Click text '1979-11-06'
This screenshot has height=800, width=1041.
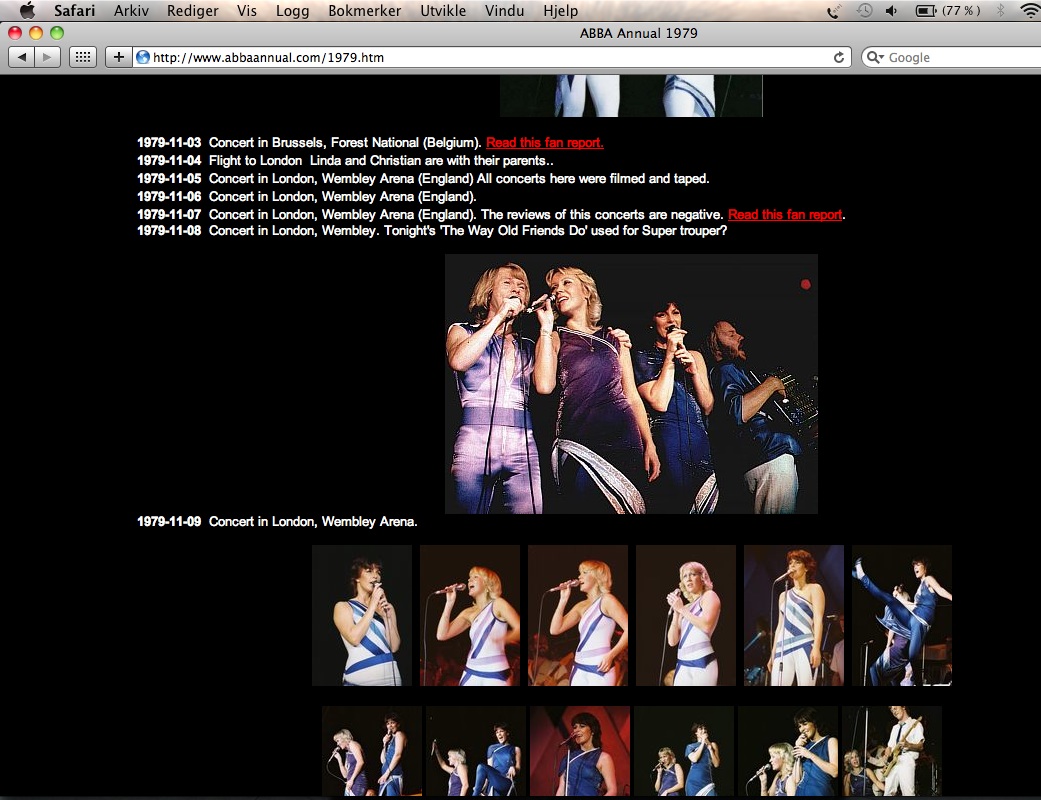coord(169,197)
